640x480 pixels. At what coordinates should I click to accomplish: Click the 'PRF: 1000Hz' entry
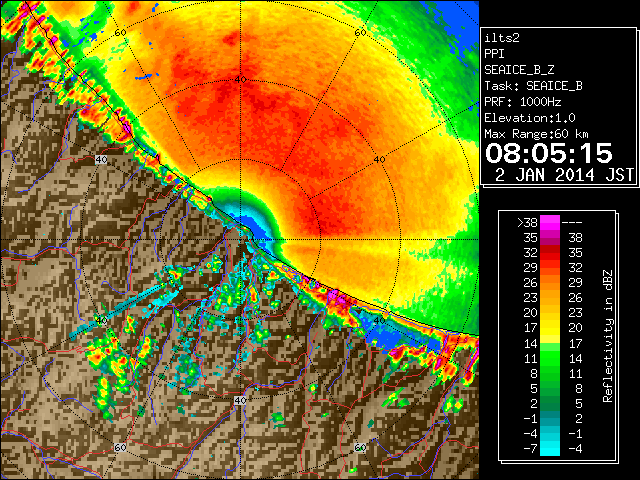pos(523,102)
